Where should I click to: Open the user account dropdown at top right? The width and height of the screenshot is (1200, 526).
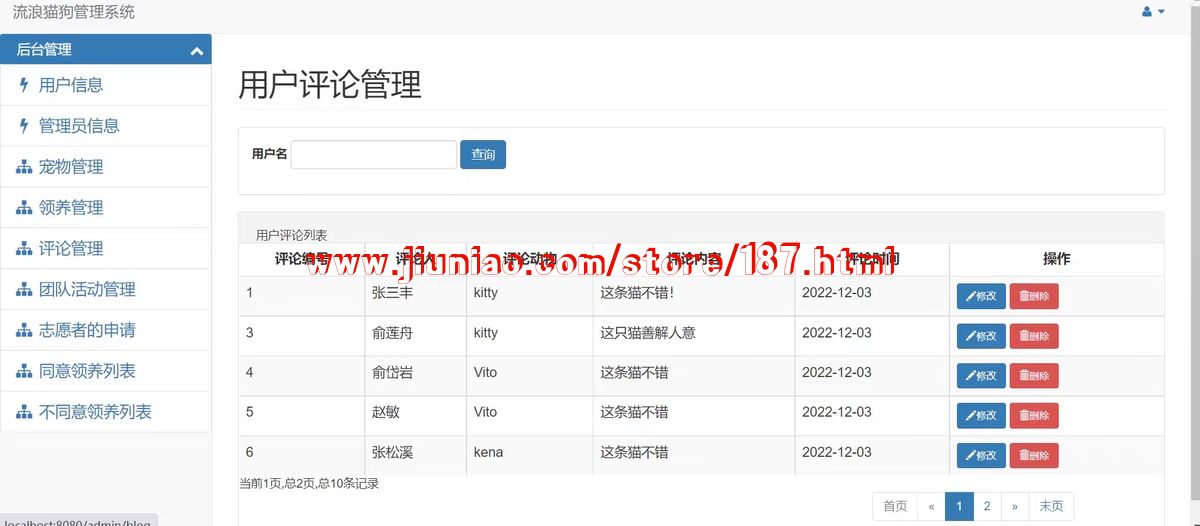1152,12
